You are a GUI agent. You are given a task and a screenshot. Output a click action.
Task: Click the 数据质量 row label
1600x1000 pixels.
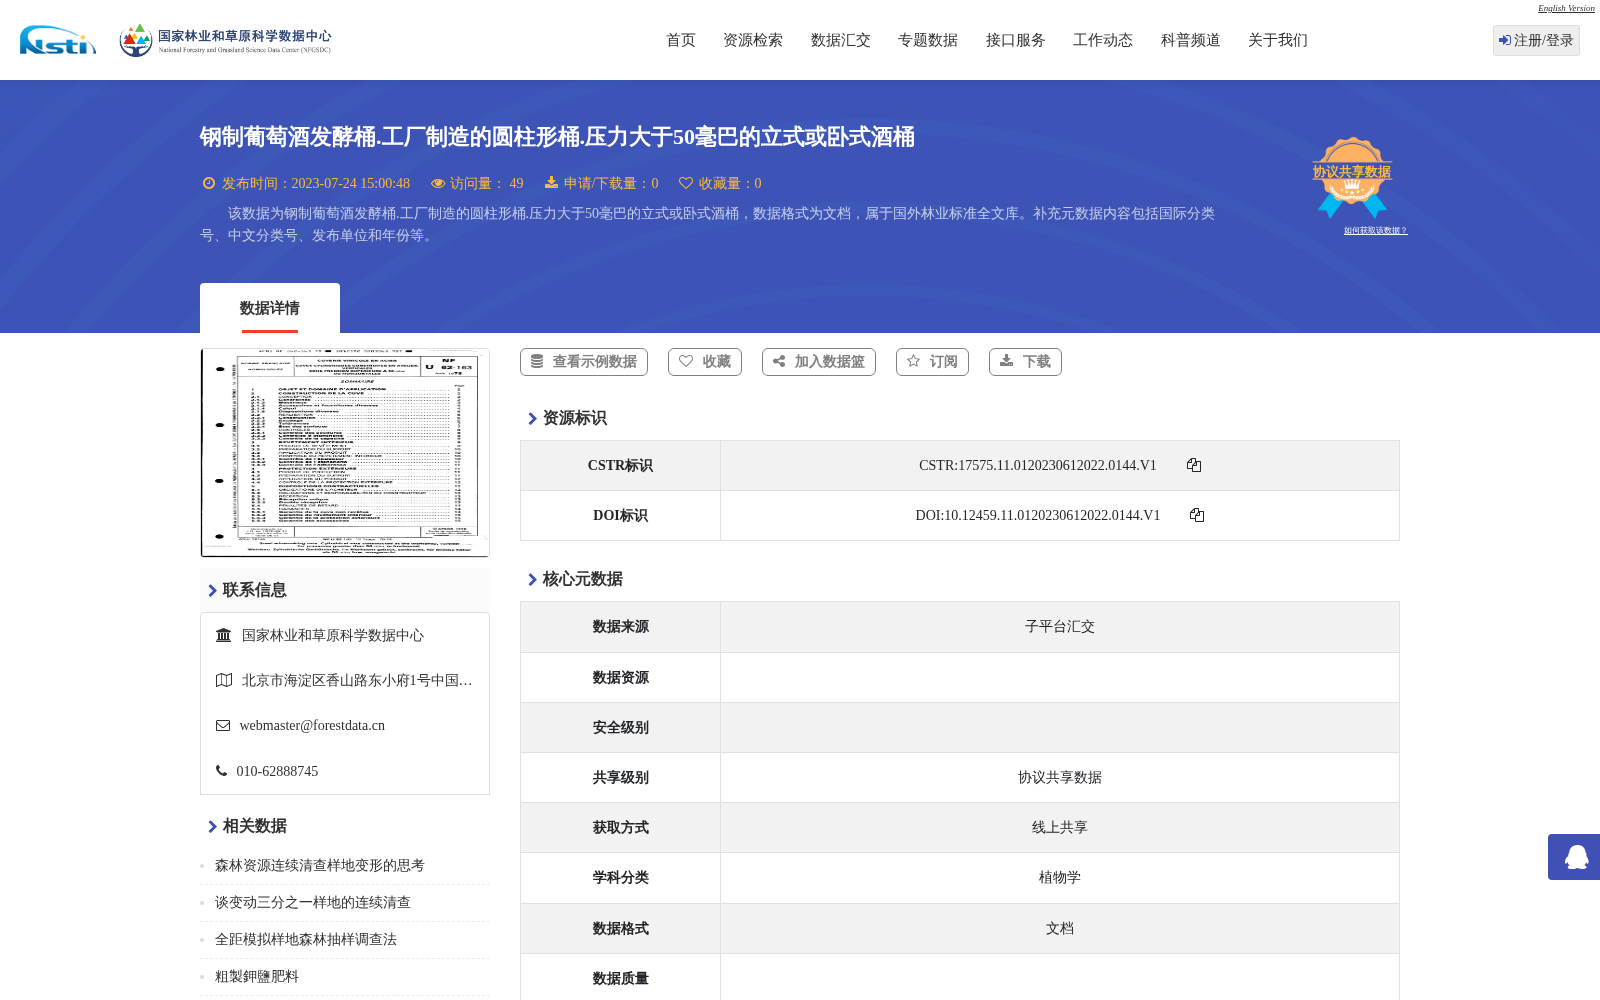[621, 979]
